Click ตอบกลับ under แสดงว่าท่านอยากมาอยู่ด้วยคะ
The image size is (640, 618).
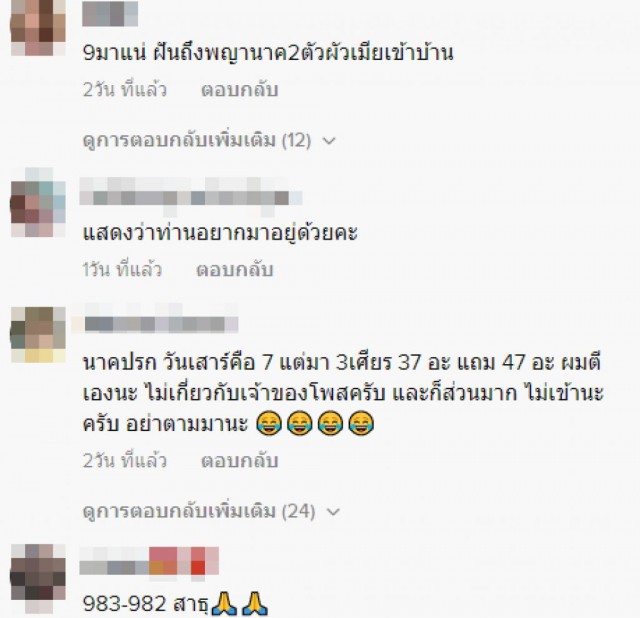click(x=235, y=270)
